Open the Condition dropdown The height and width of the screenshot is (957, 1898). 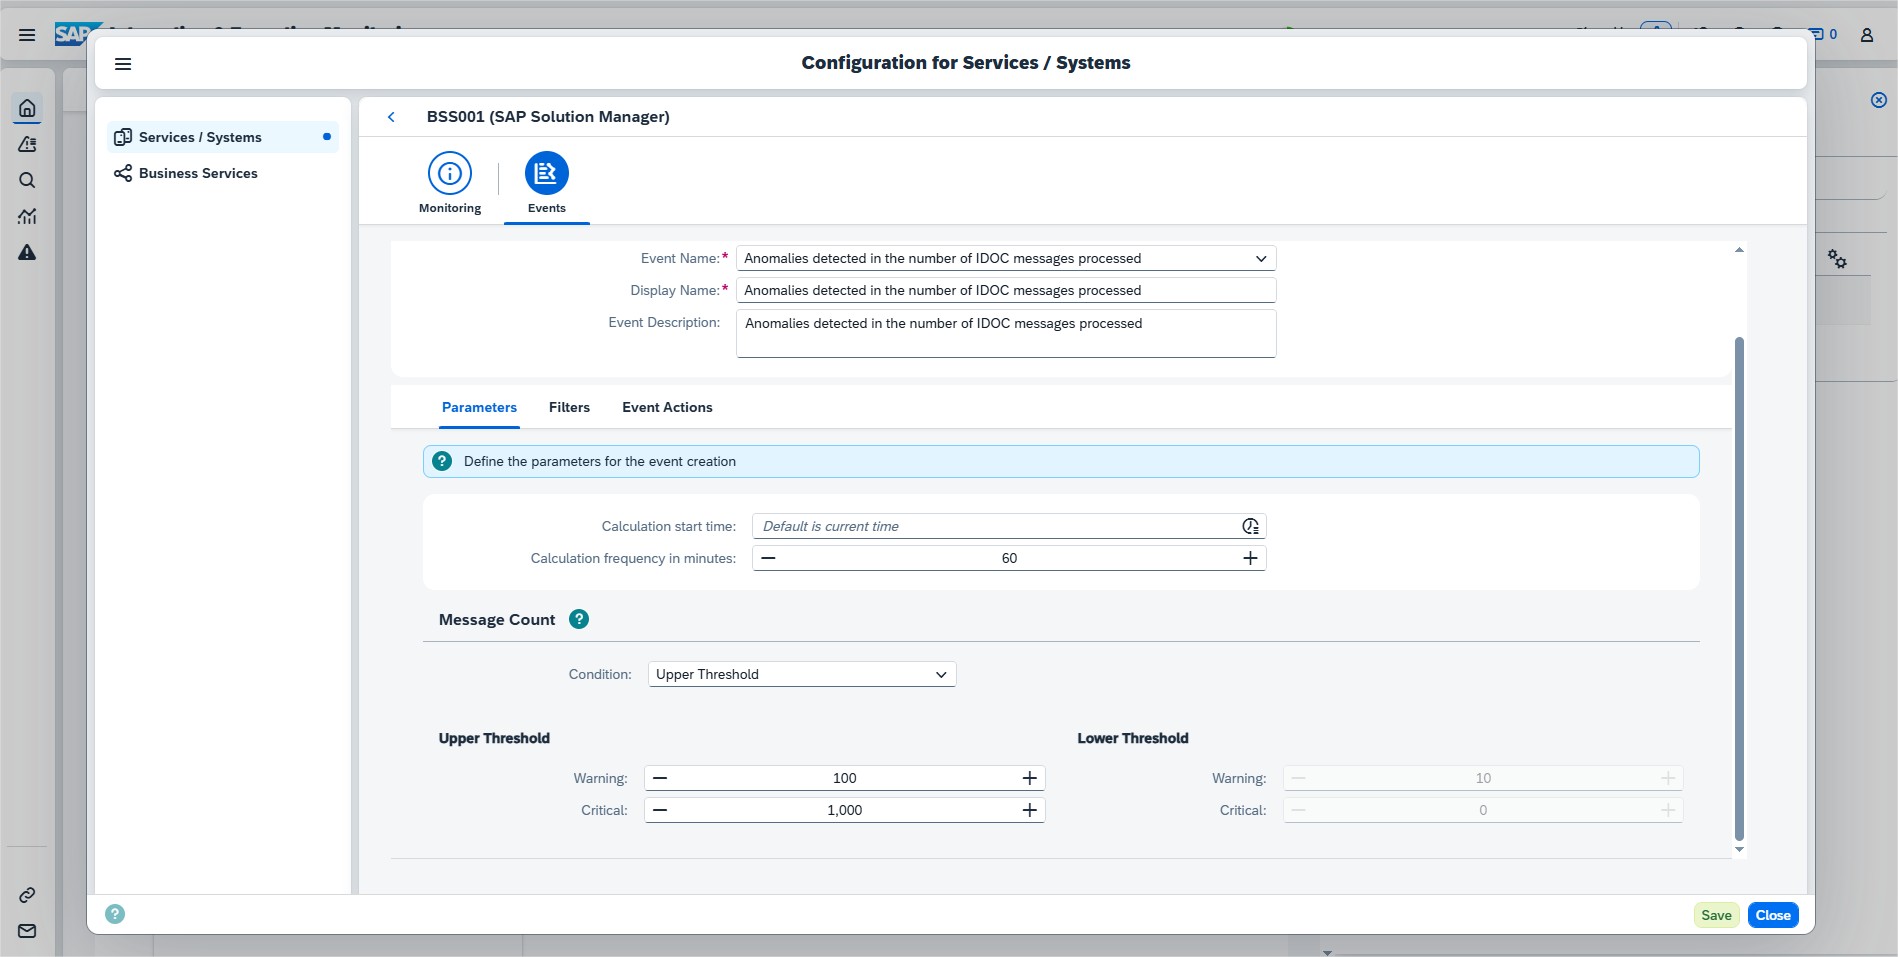[x=940, y=674]
